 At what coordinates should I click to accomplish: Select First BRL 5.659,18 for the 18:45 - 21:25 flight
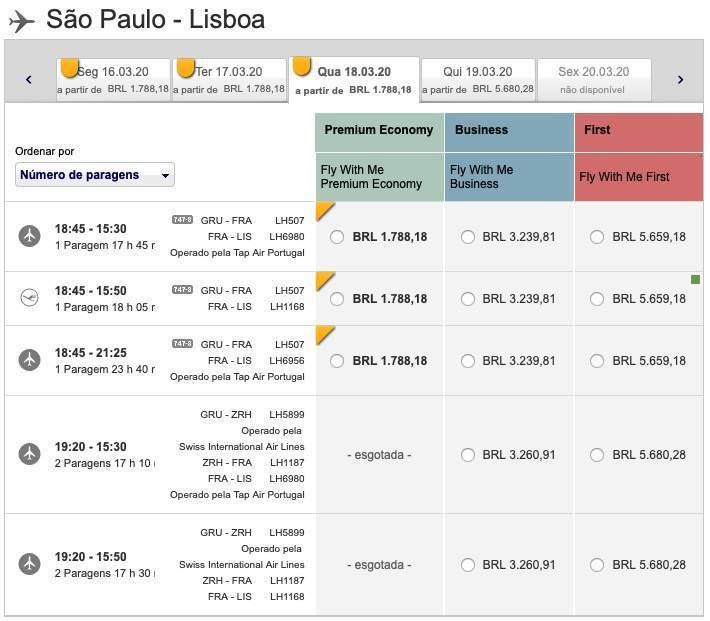597,361
